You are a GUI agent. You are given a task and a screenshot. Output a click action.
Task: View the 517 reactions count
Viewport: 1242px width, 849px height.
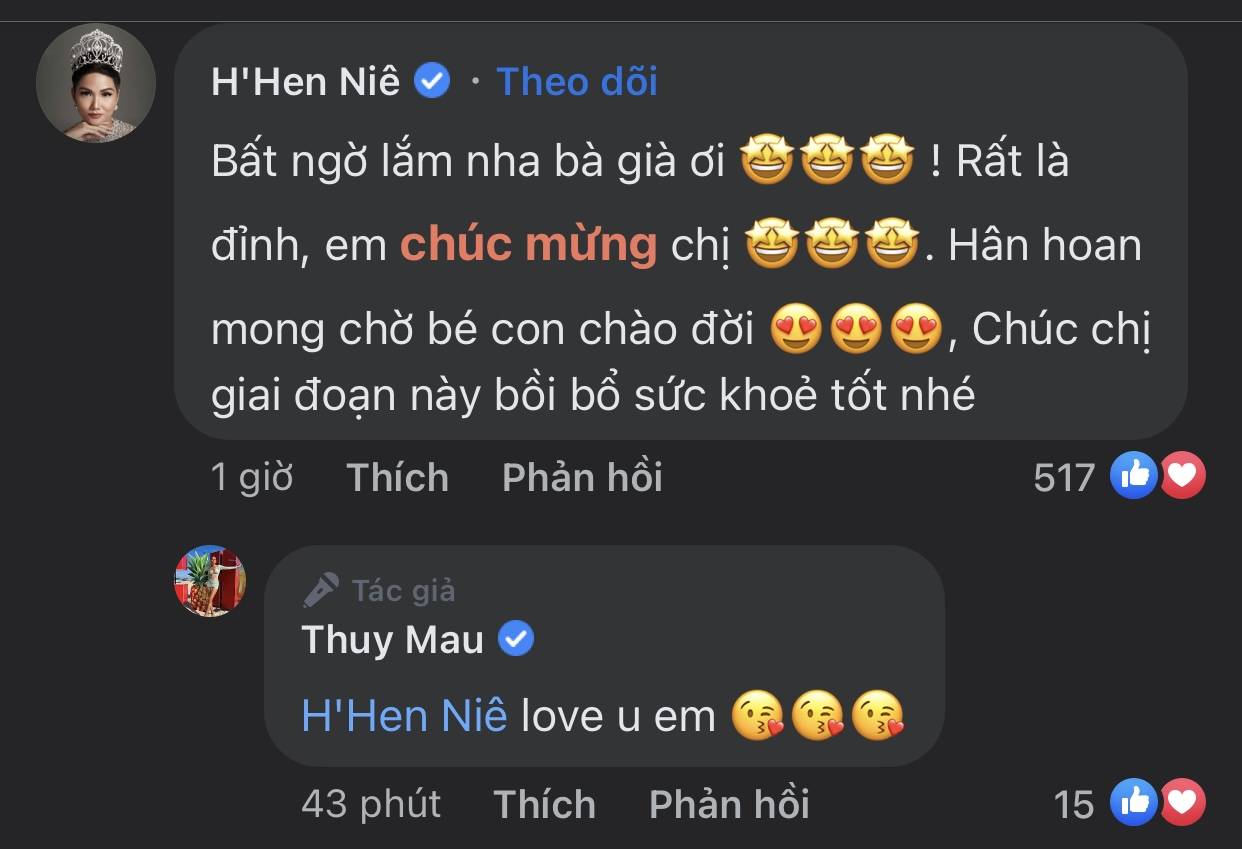[x=1064, y=478]
